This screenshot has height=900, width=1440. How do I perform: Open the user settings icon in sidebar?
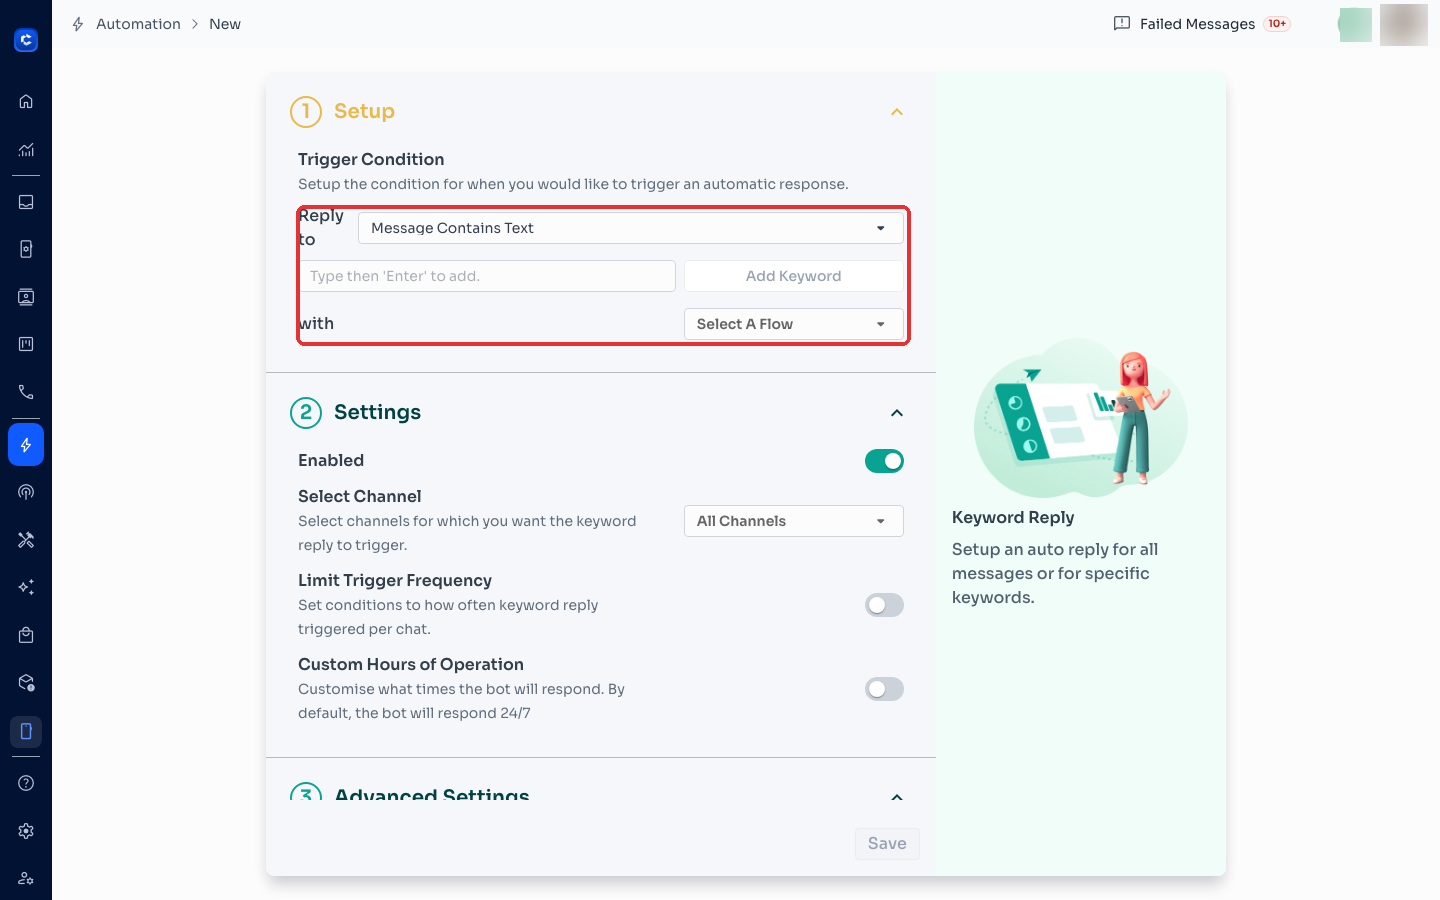pos(26,878)
